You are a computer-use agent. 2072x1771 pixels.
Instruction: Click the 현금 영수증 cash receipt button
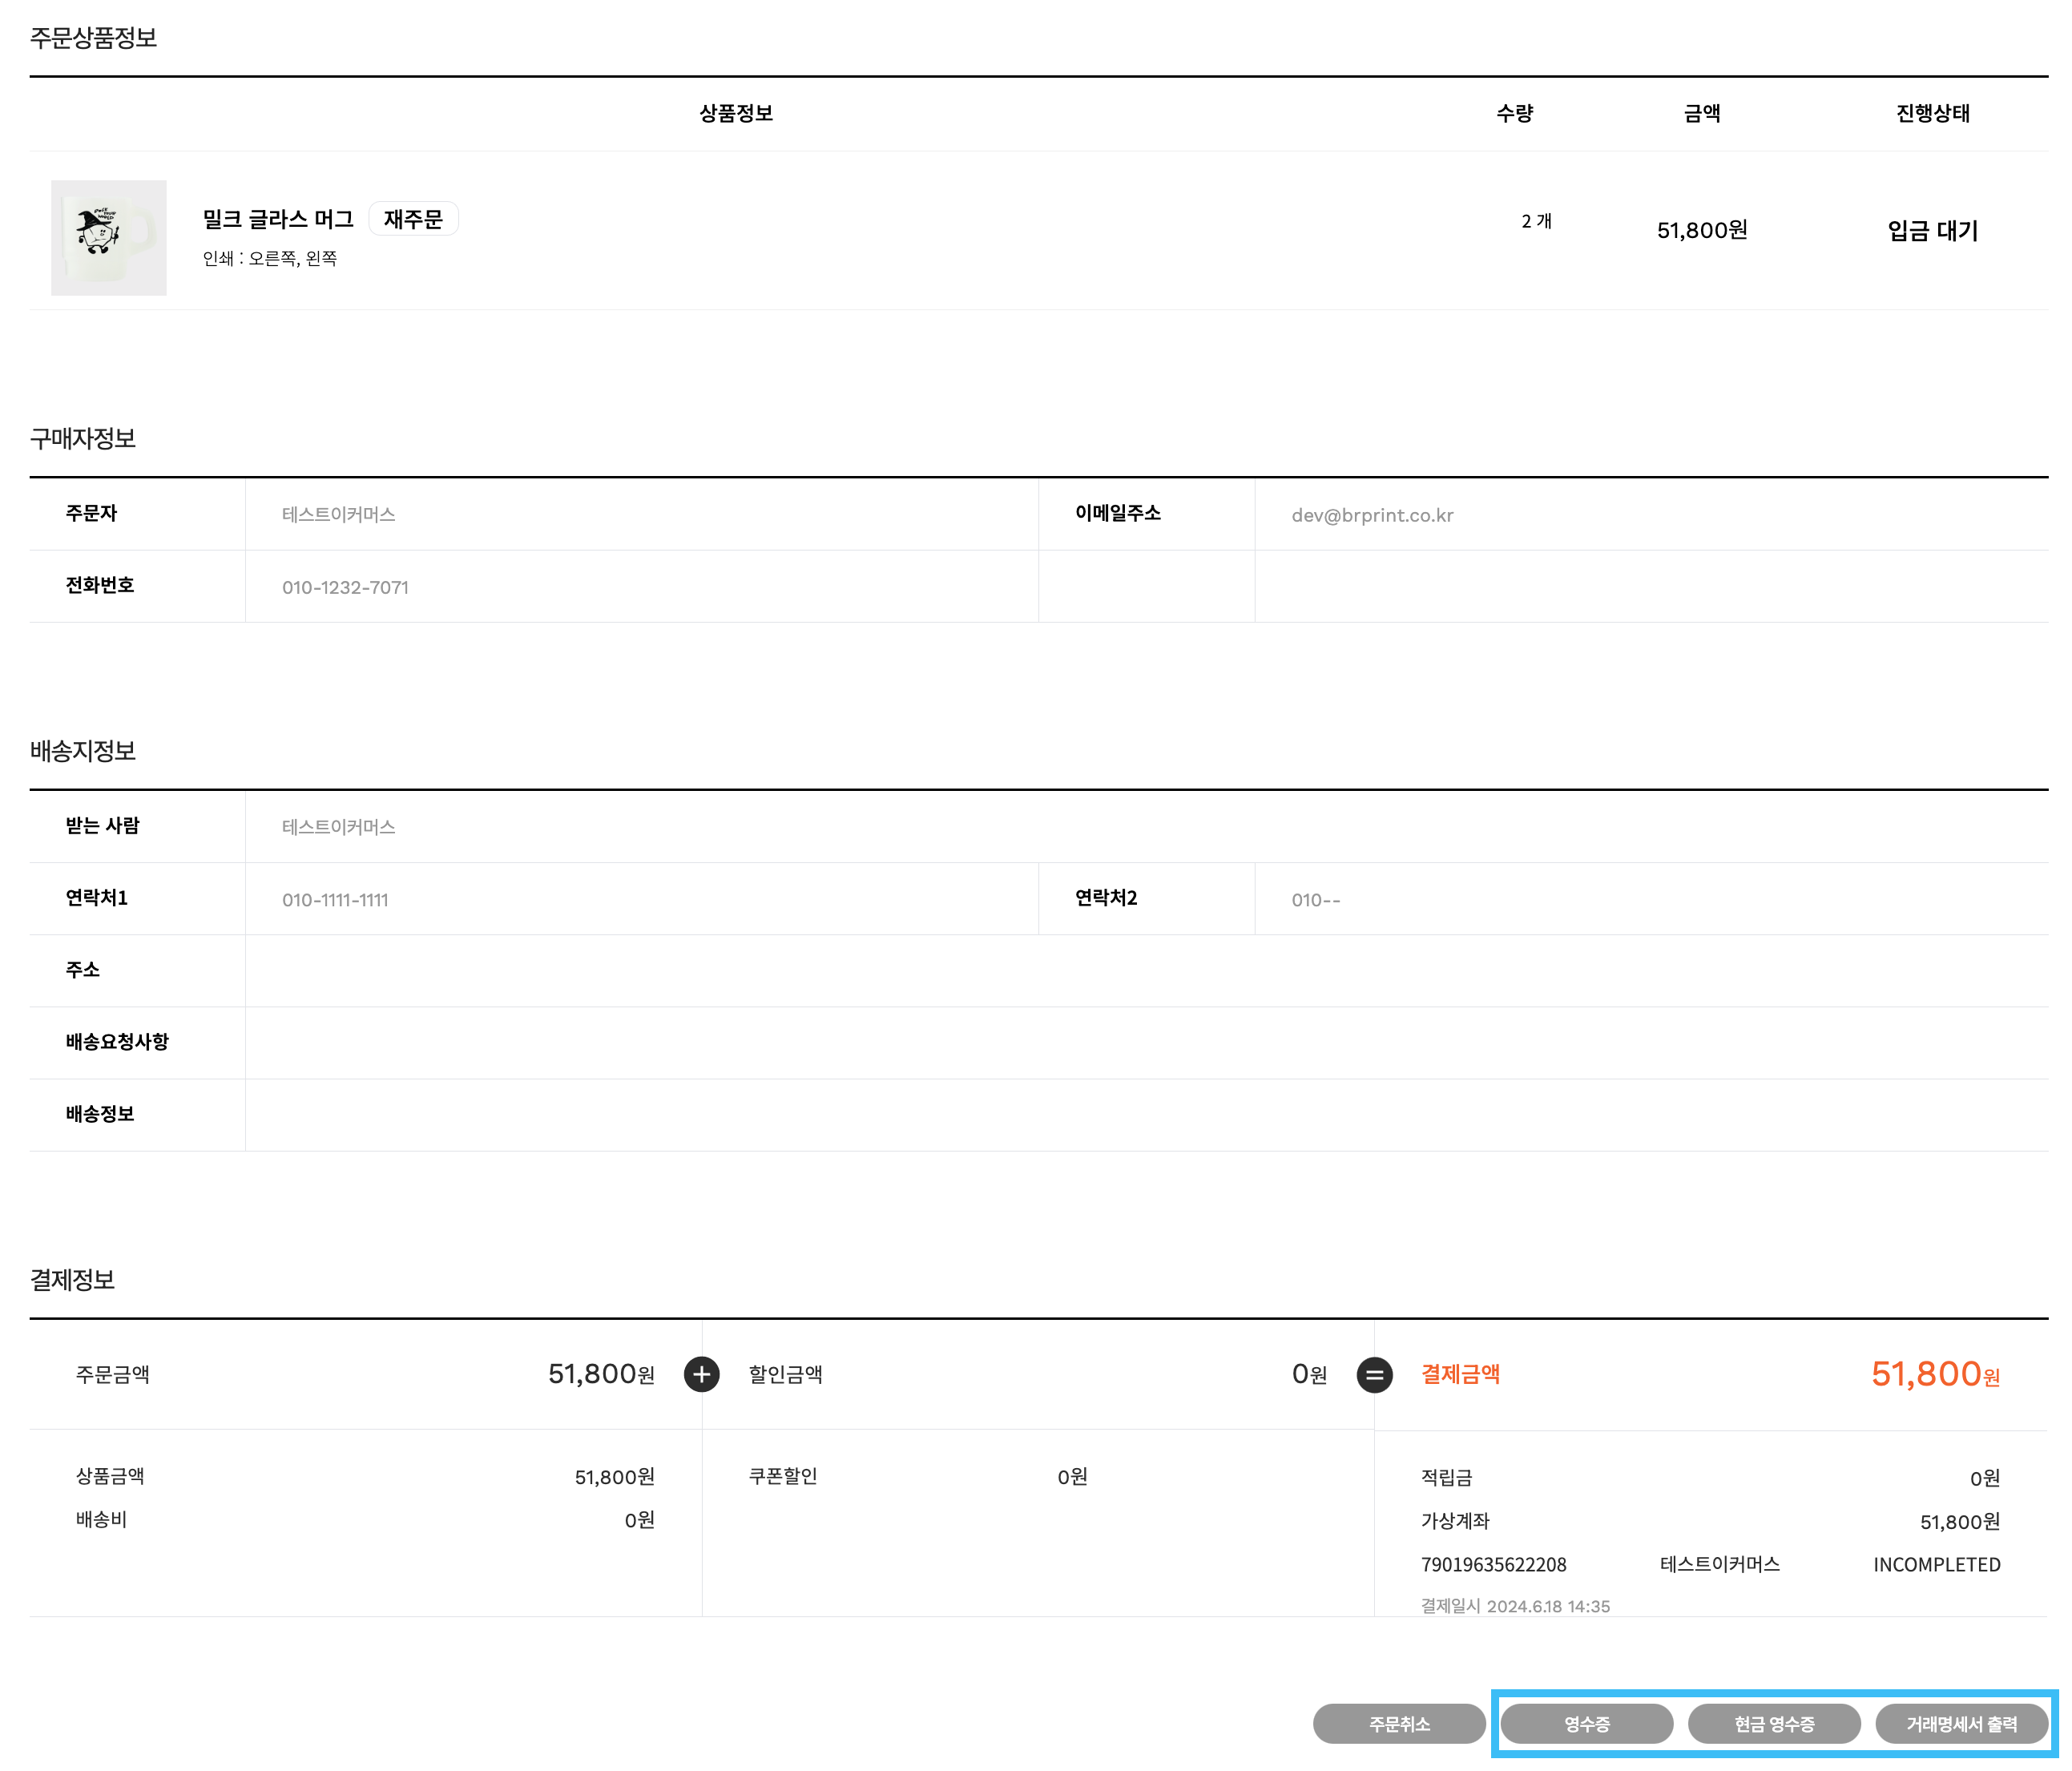(x=1773, y=1723)
